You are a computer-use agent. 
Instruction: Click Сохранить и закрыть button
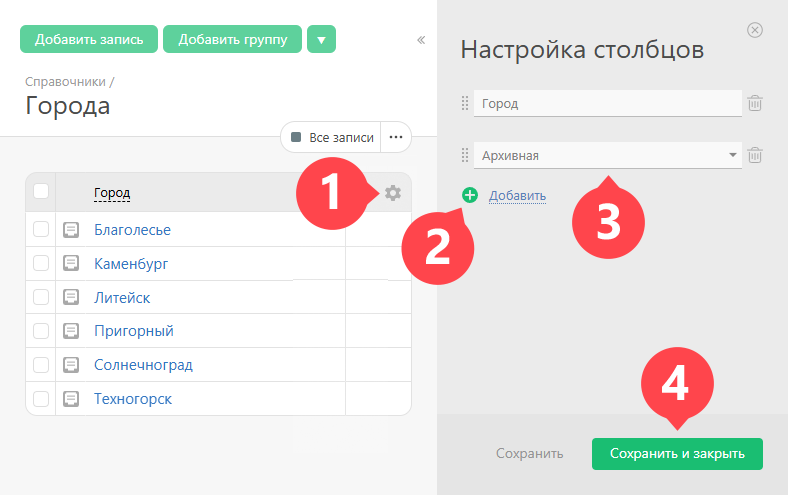pos(677,454)
